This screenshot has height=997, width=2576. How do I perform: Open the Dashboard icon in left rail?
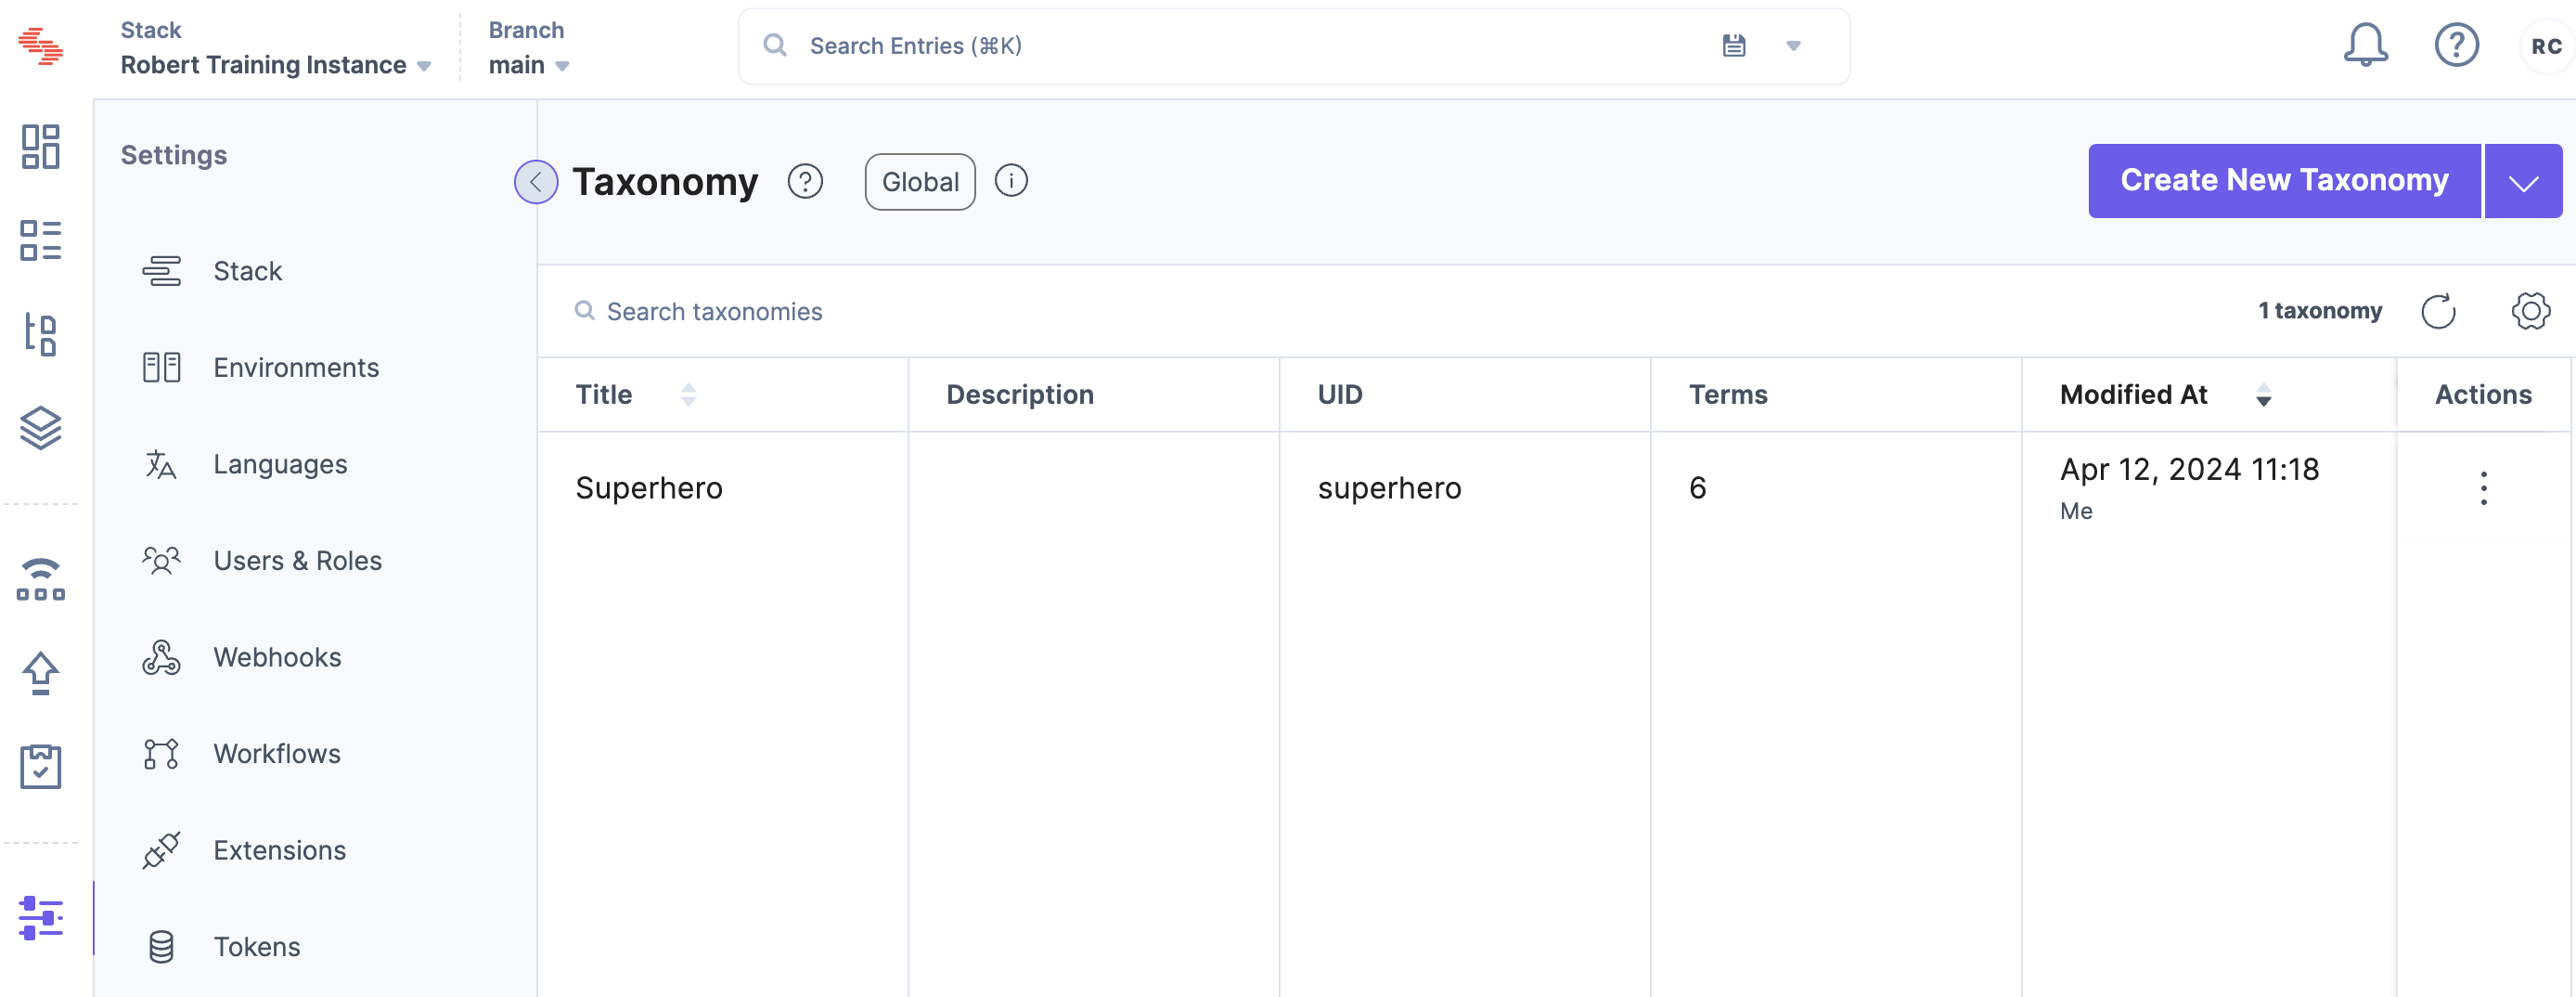41,147
